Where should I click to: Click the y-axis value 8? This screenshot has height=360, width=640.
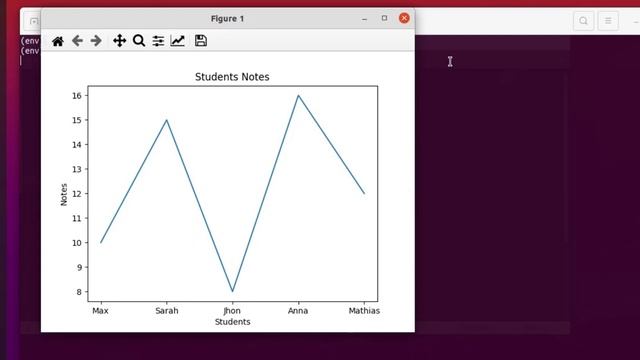pyautogui.click(x=79, y=292)
